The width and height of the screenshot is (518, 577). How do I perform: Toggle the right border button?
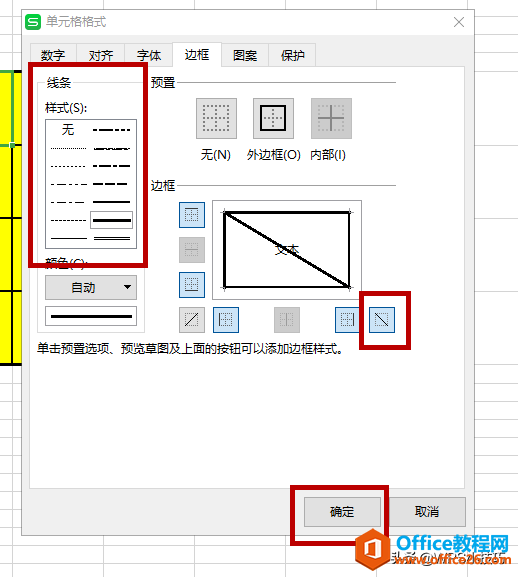click(347, 320)
